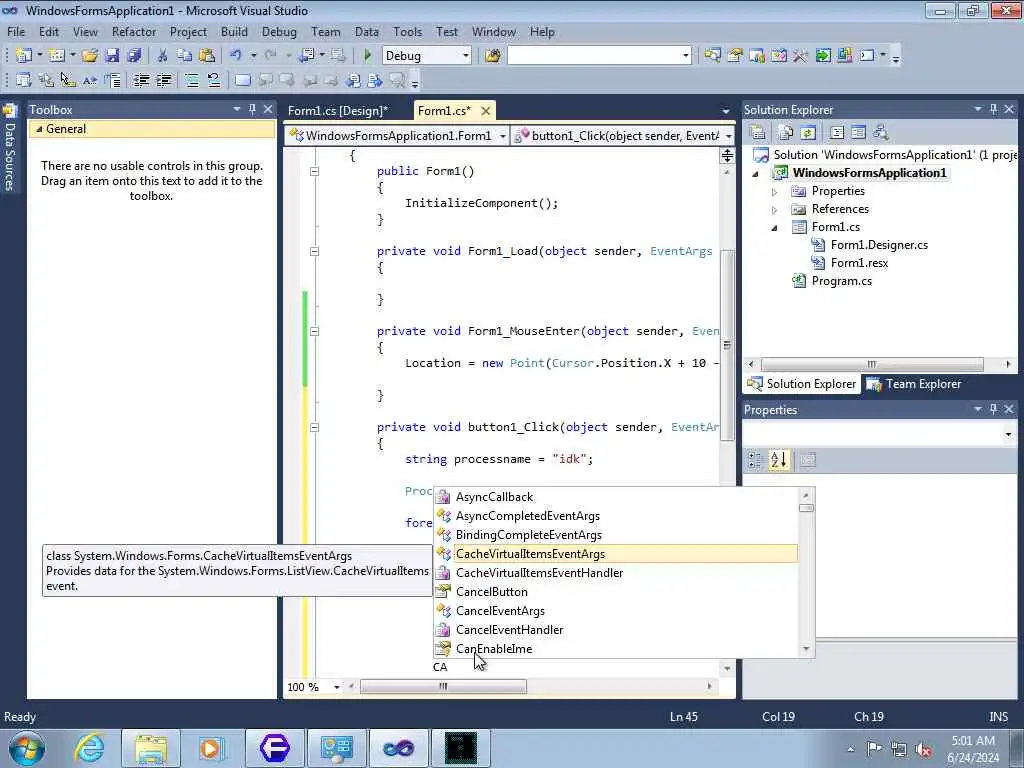Click the Find in Files icon

point(493,56)
